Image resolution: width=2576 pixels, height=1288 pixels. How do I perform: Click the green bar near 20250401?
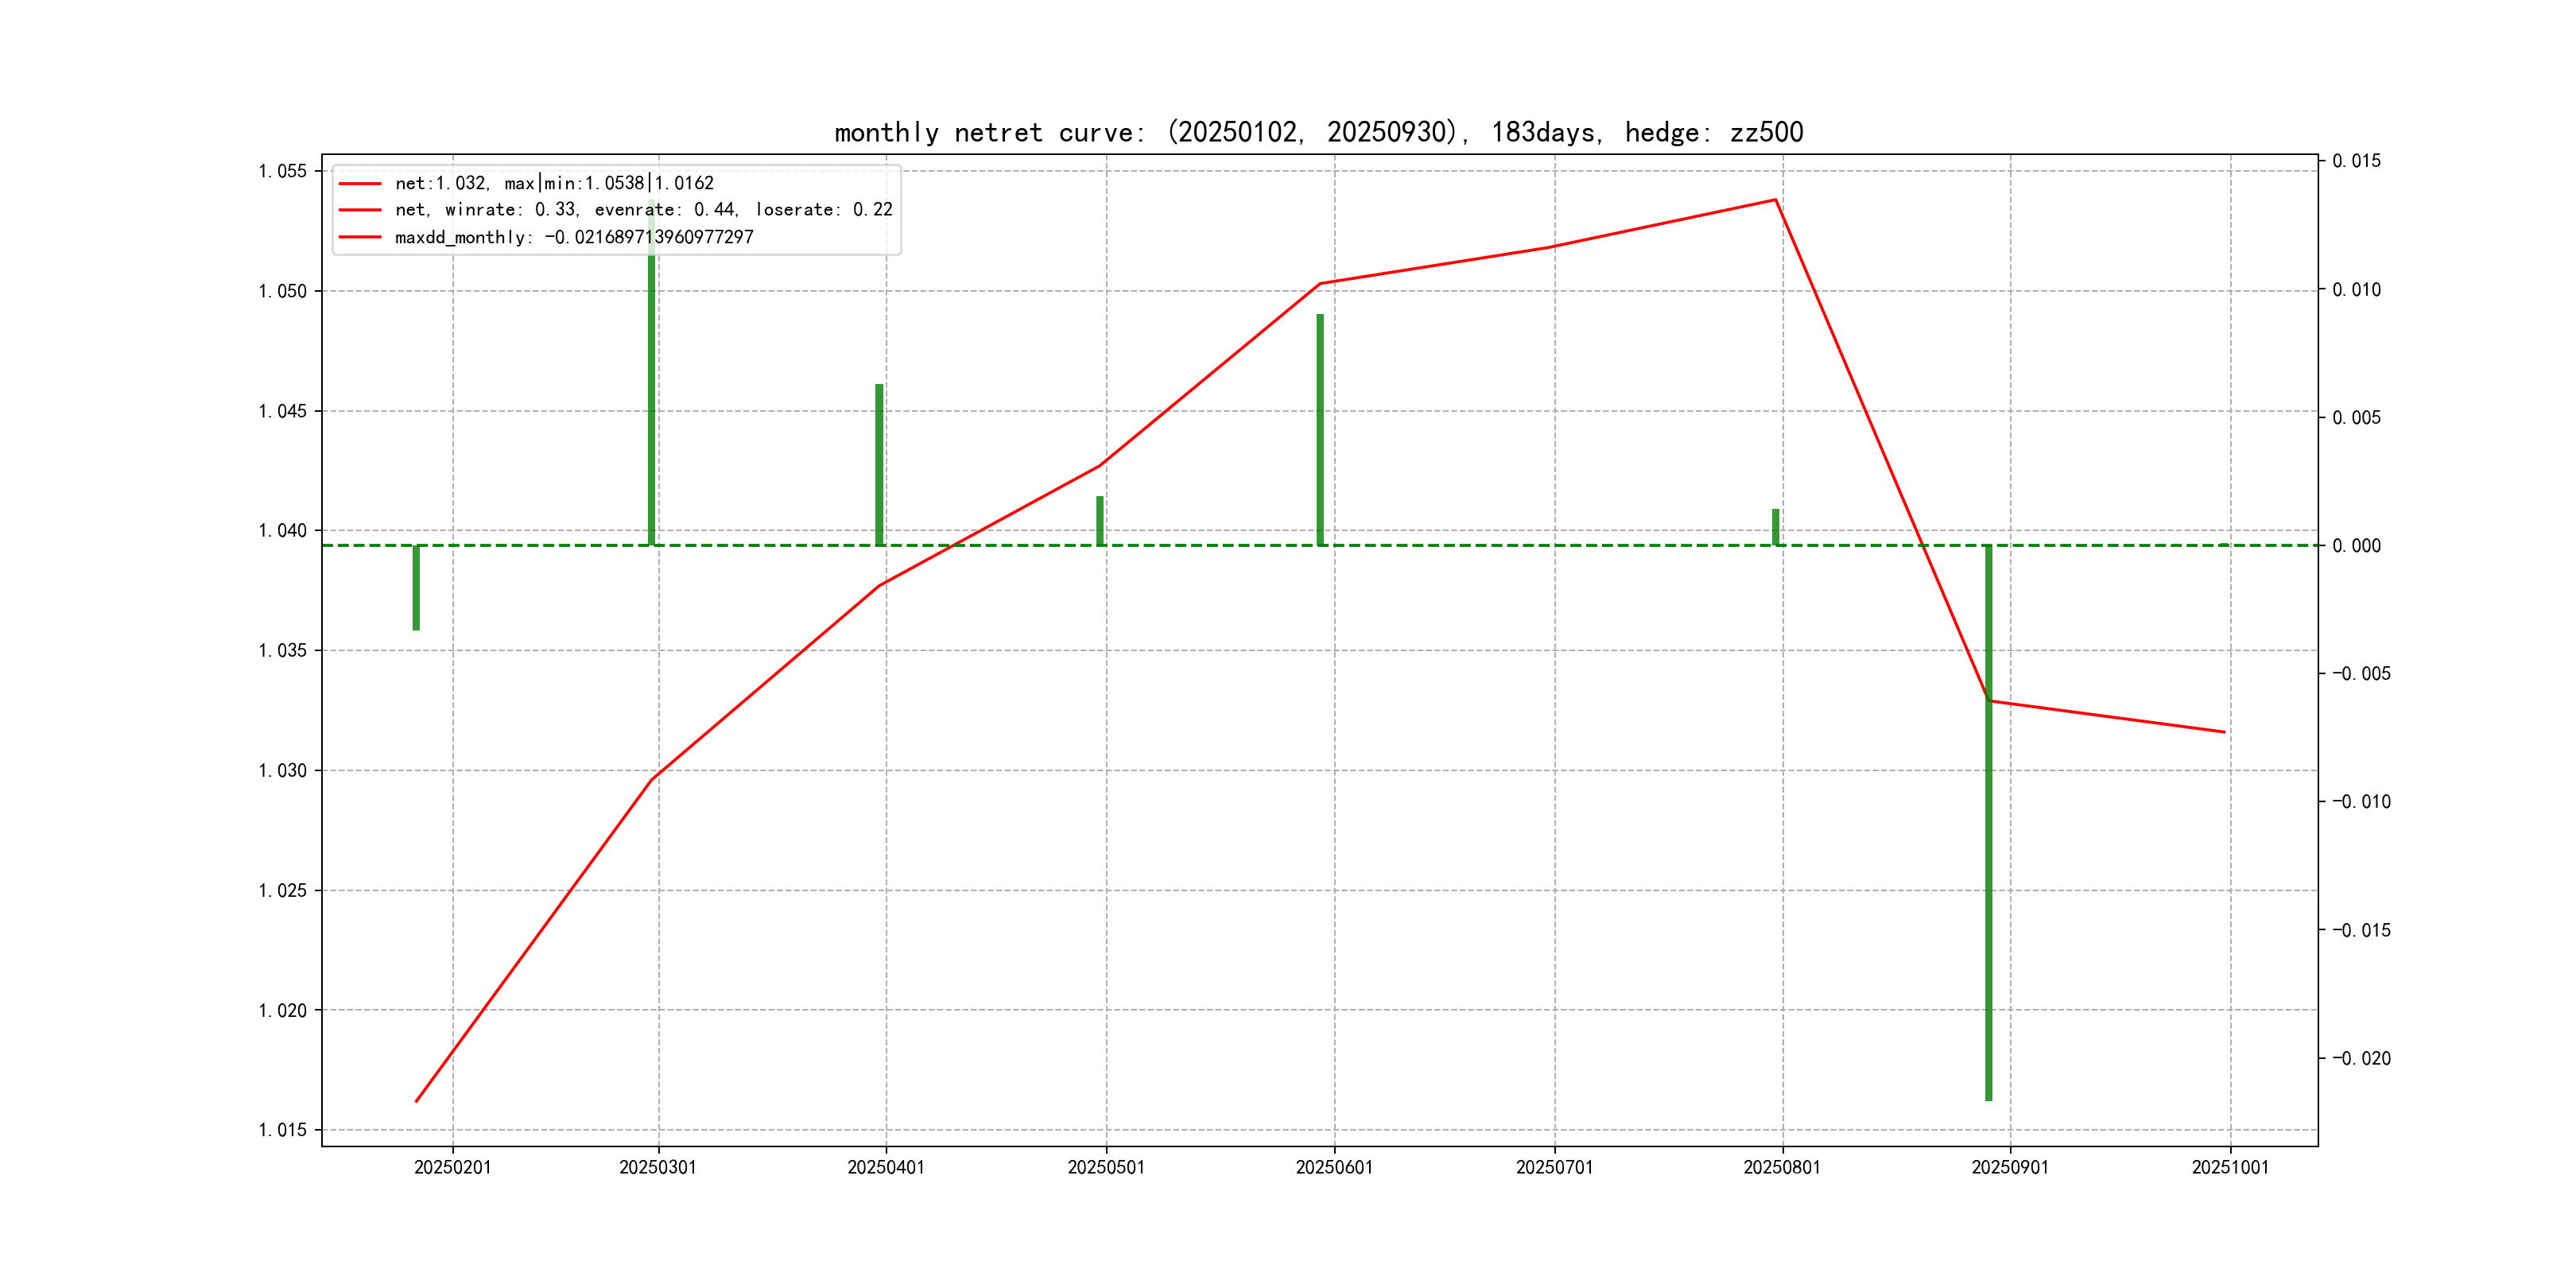point(879,465)
